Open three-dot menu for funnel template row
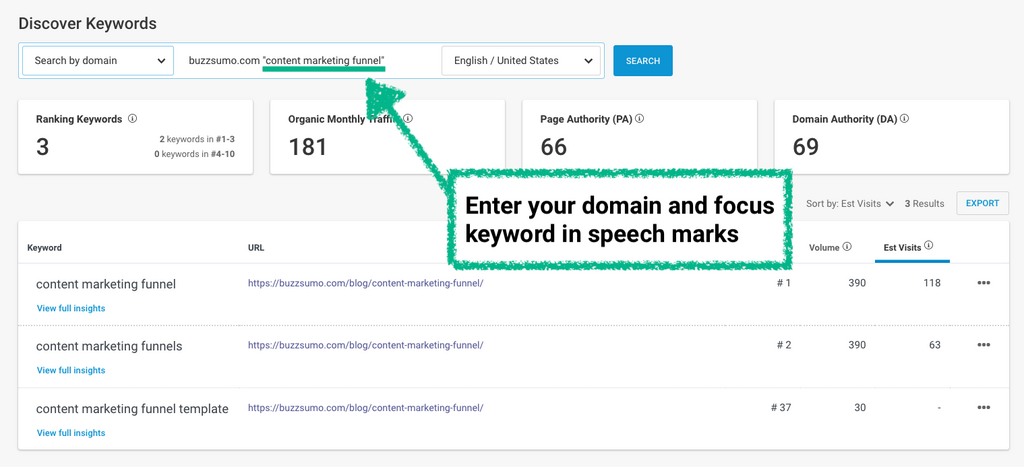Screen dimensions: 1024x467 click(x=984, y=407)
